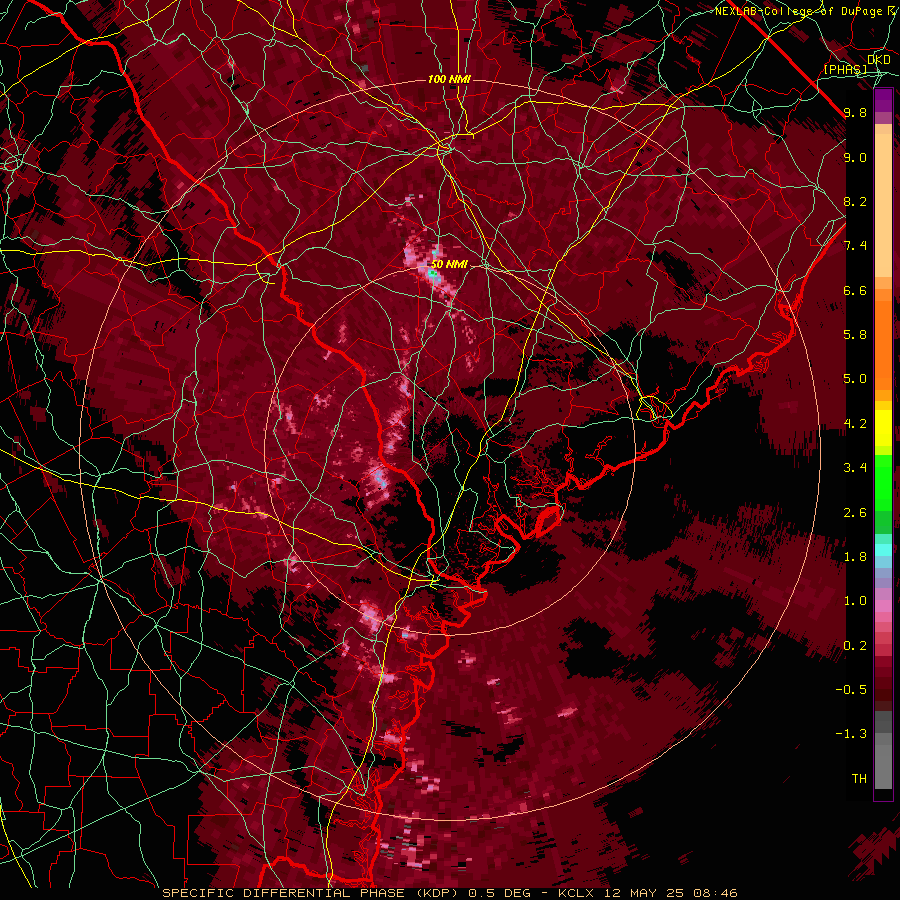Select the 7.4 legend value
Image resolution: width=900 pixels, height=900 pixels.
[855, 246]
